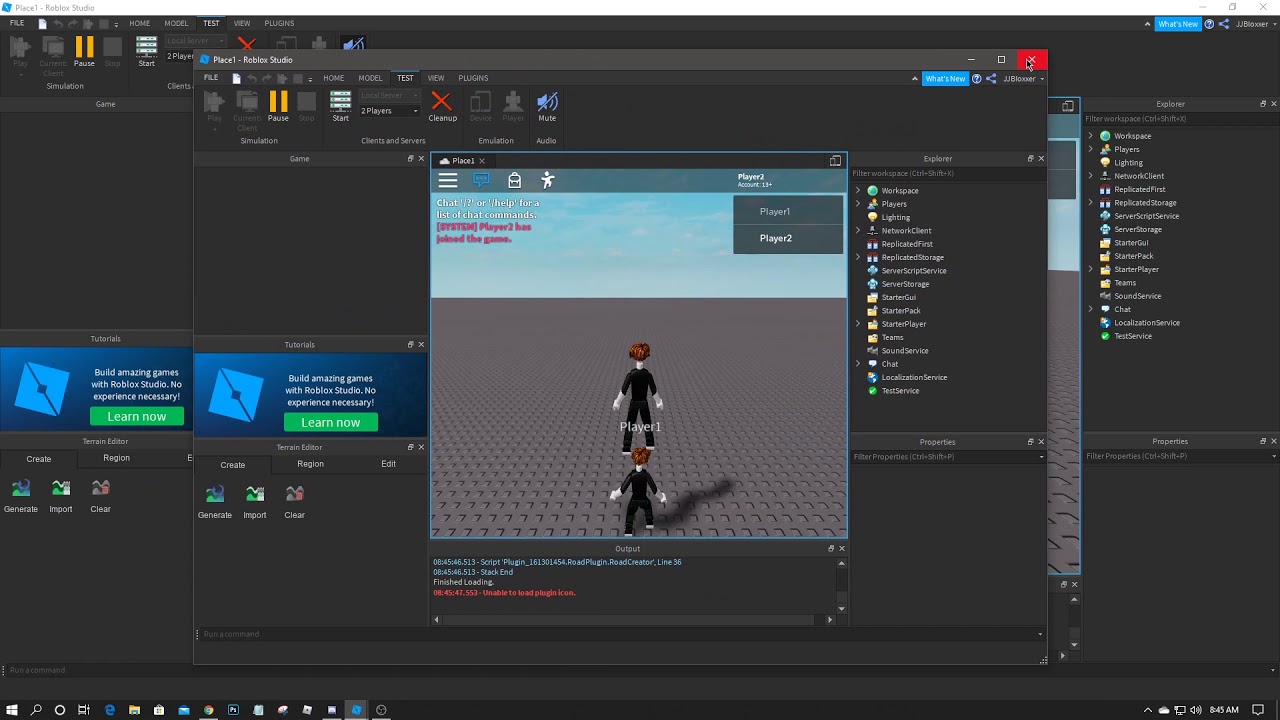Click the red Cleanup X icon
Image resolution: width=1280 pixels, height=720 pixels.
click(442, 106)
